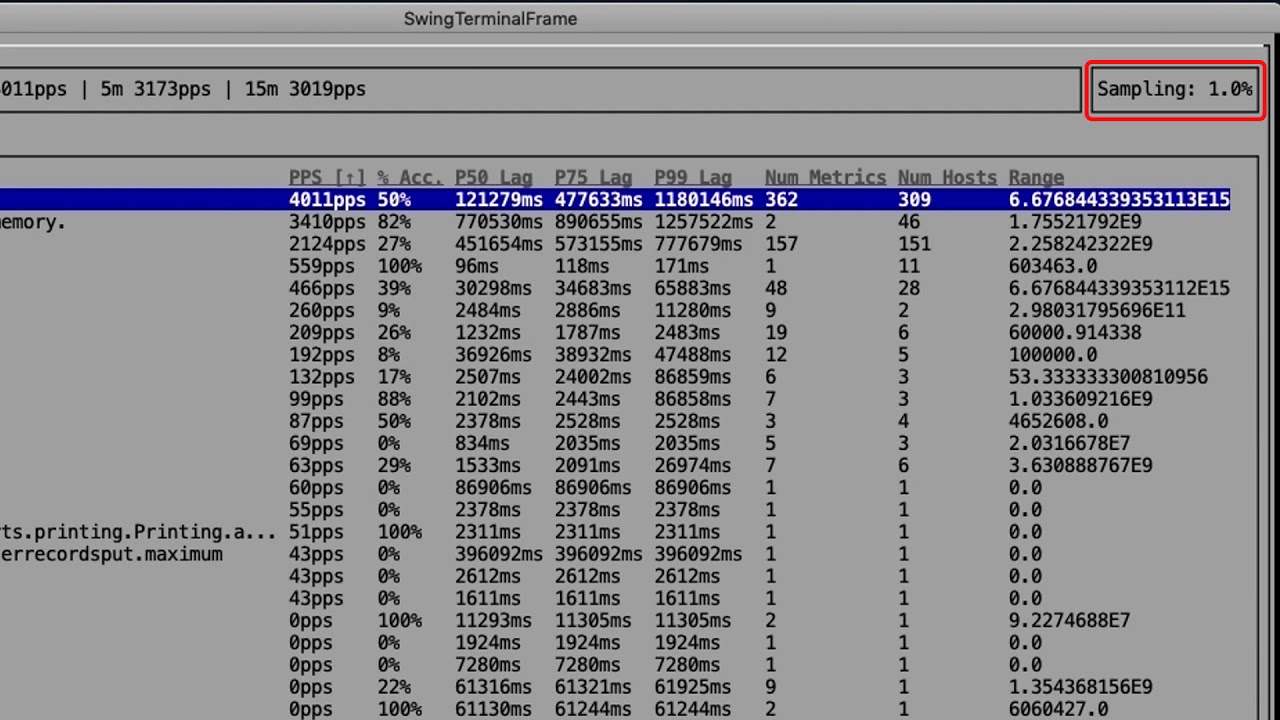Viewport: 1280px width, 720px height.
Task: Click the SwingTerminalFrame window title
Action: pos(490,19)
